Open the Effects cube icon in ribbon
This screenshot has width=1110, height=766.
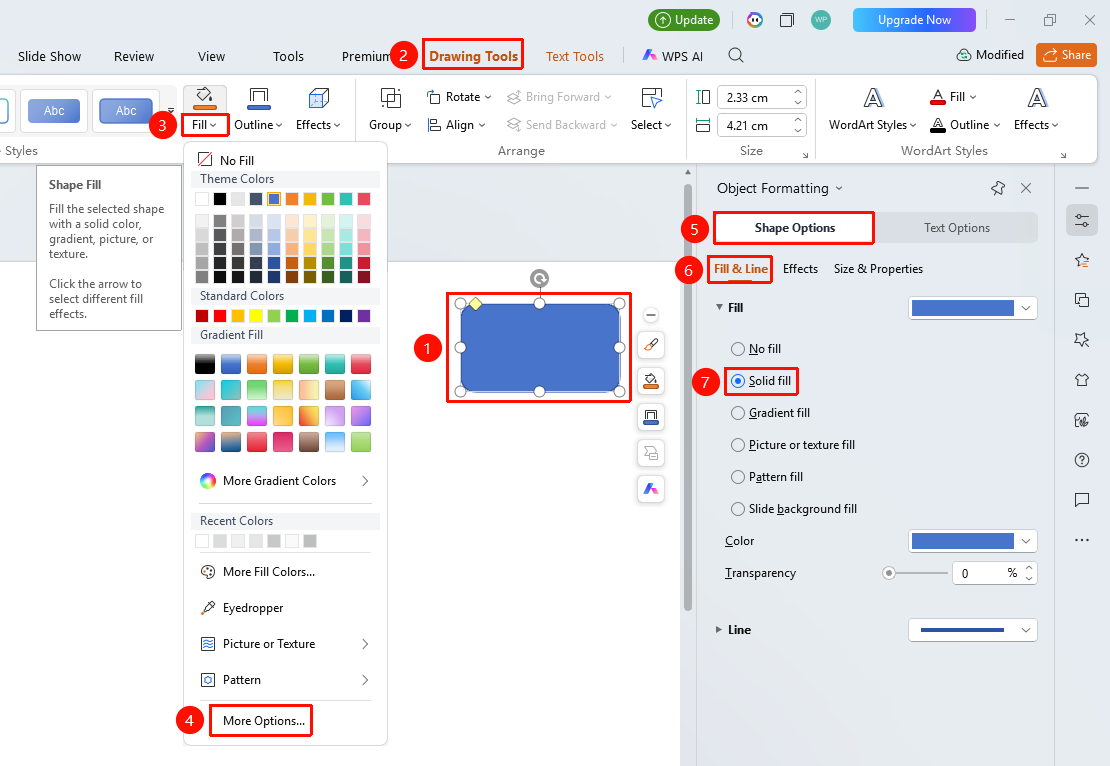319,98
